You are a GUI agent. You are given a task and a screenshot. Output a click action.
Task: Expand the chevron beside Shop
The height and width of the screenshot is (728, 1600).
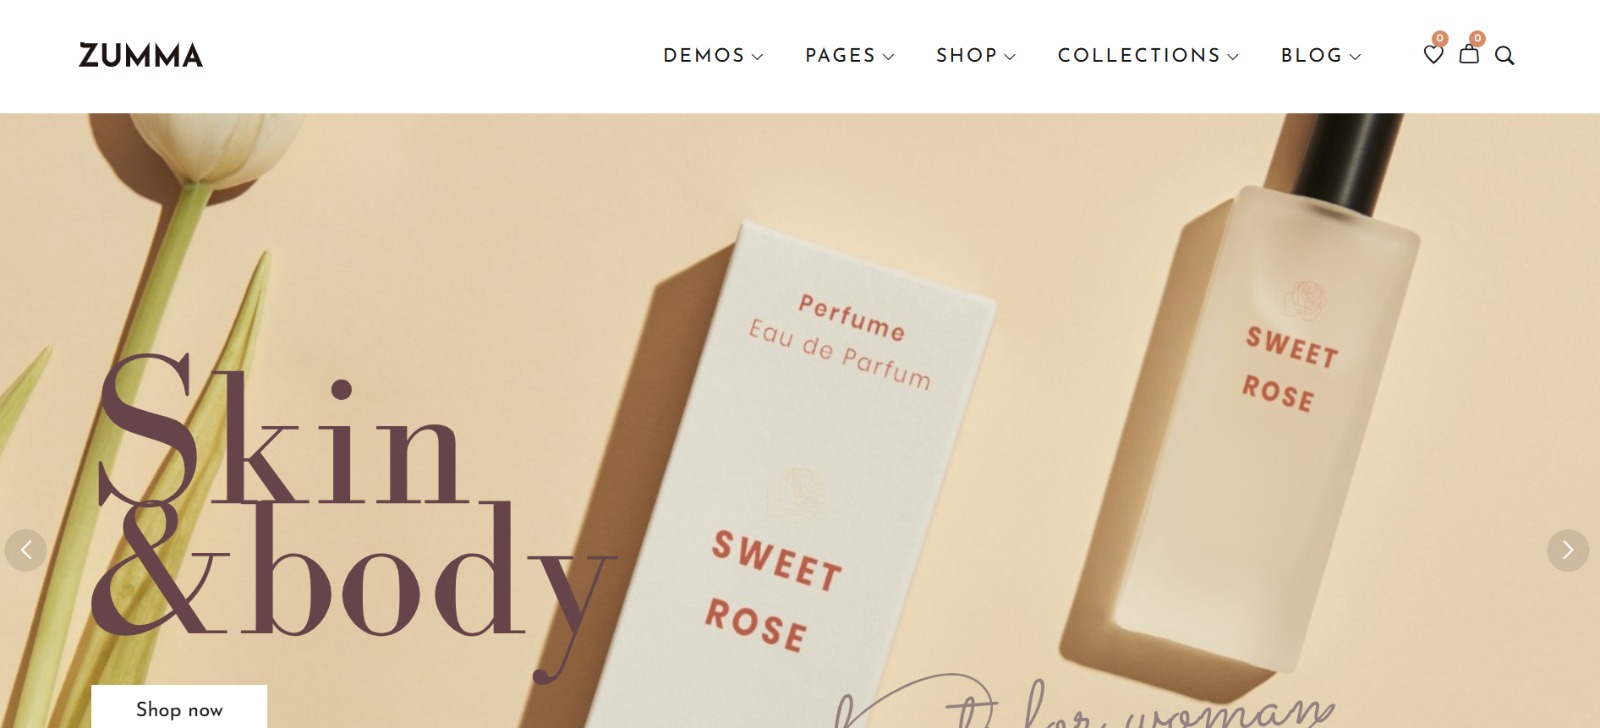[1010, 57]
